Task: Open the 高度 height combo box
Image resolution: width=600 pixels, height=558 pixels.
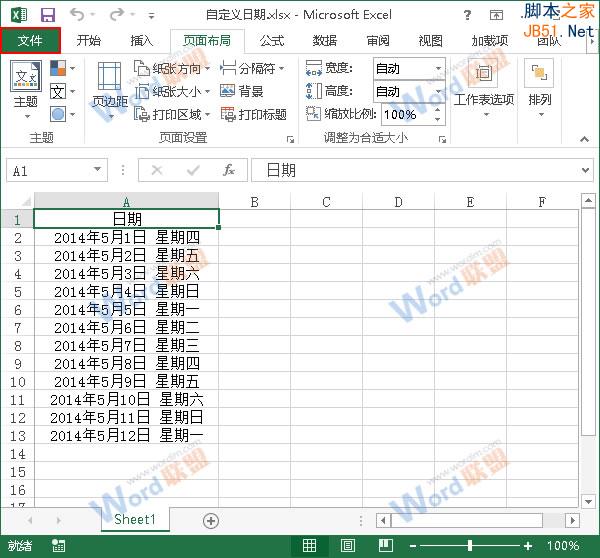Action: point(409,91)
